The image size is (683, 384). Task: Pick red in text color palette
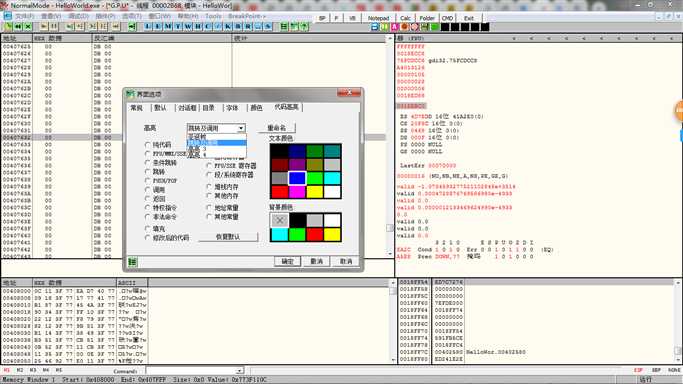tap(279, 191)
